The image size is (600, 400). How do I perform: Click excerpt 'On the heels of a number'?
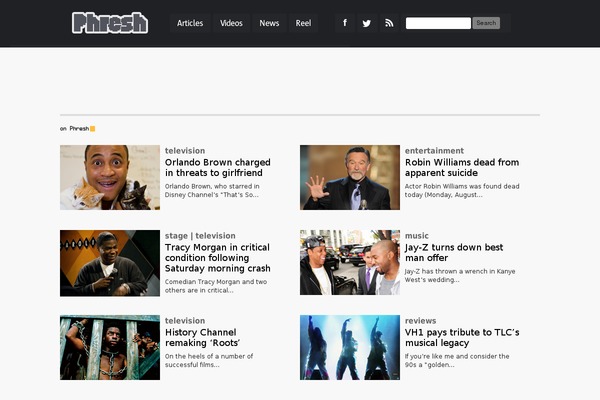click(x=209, y=360)
